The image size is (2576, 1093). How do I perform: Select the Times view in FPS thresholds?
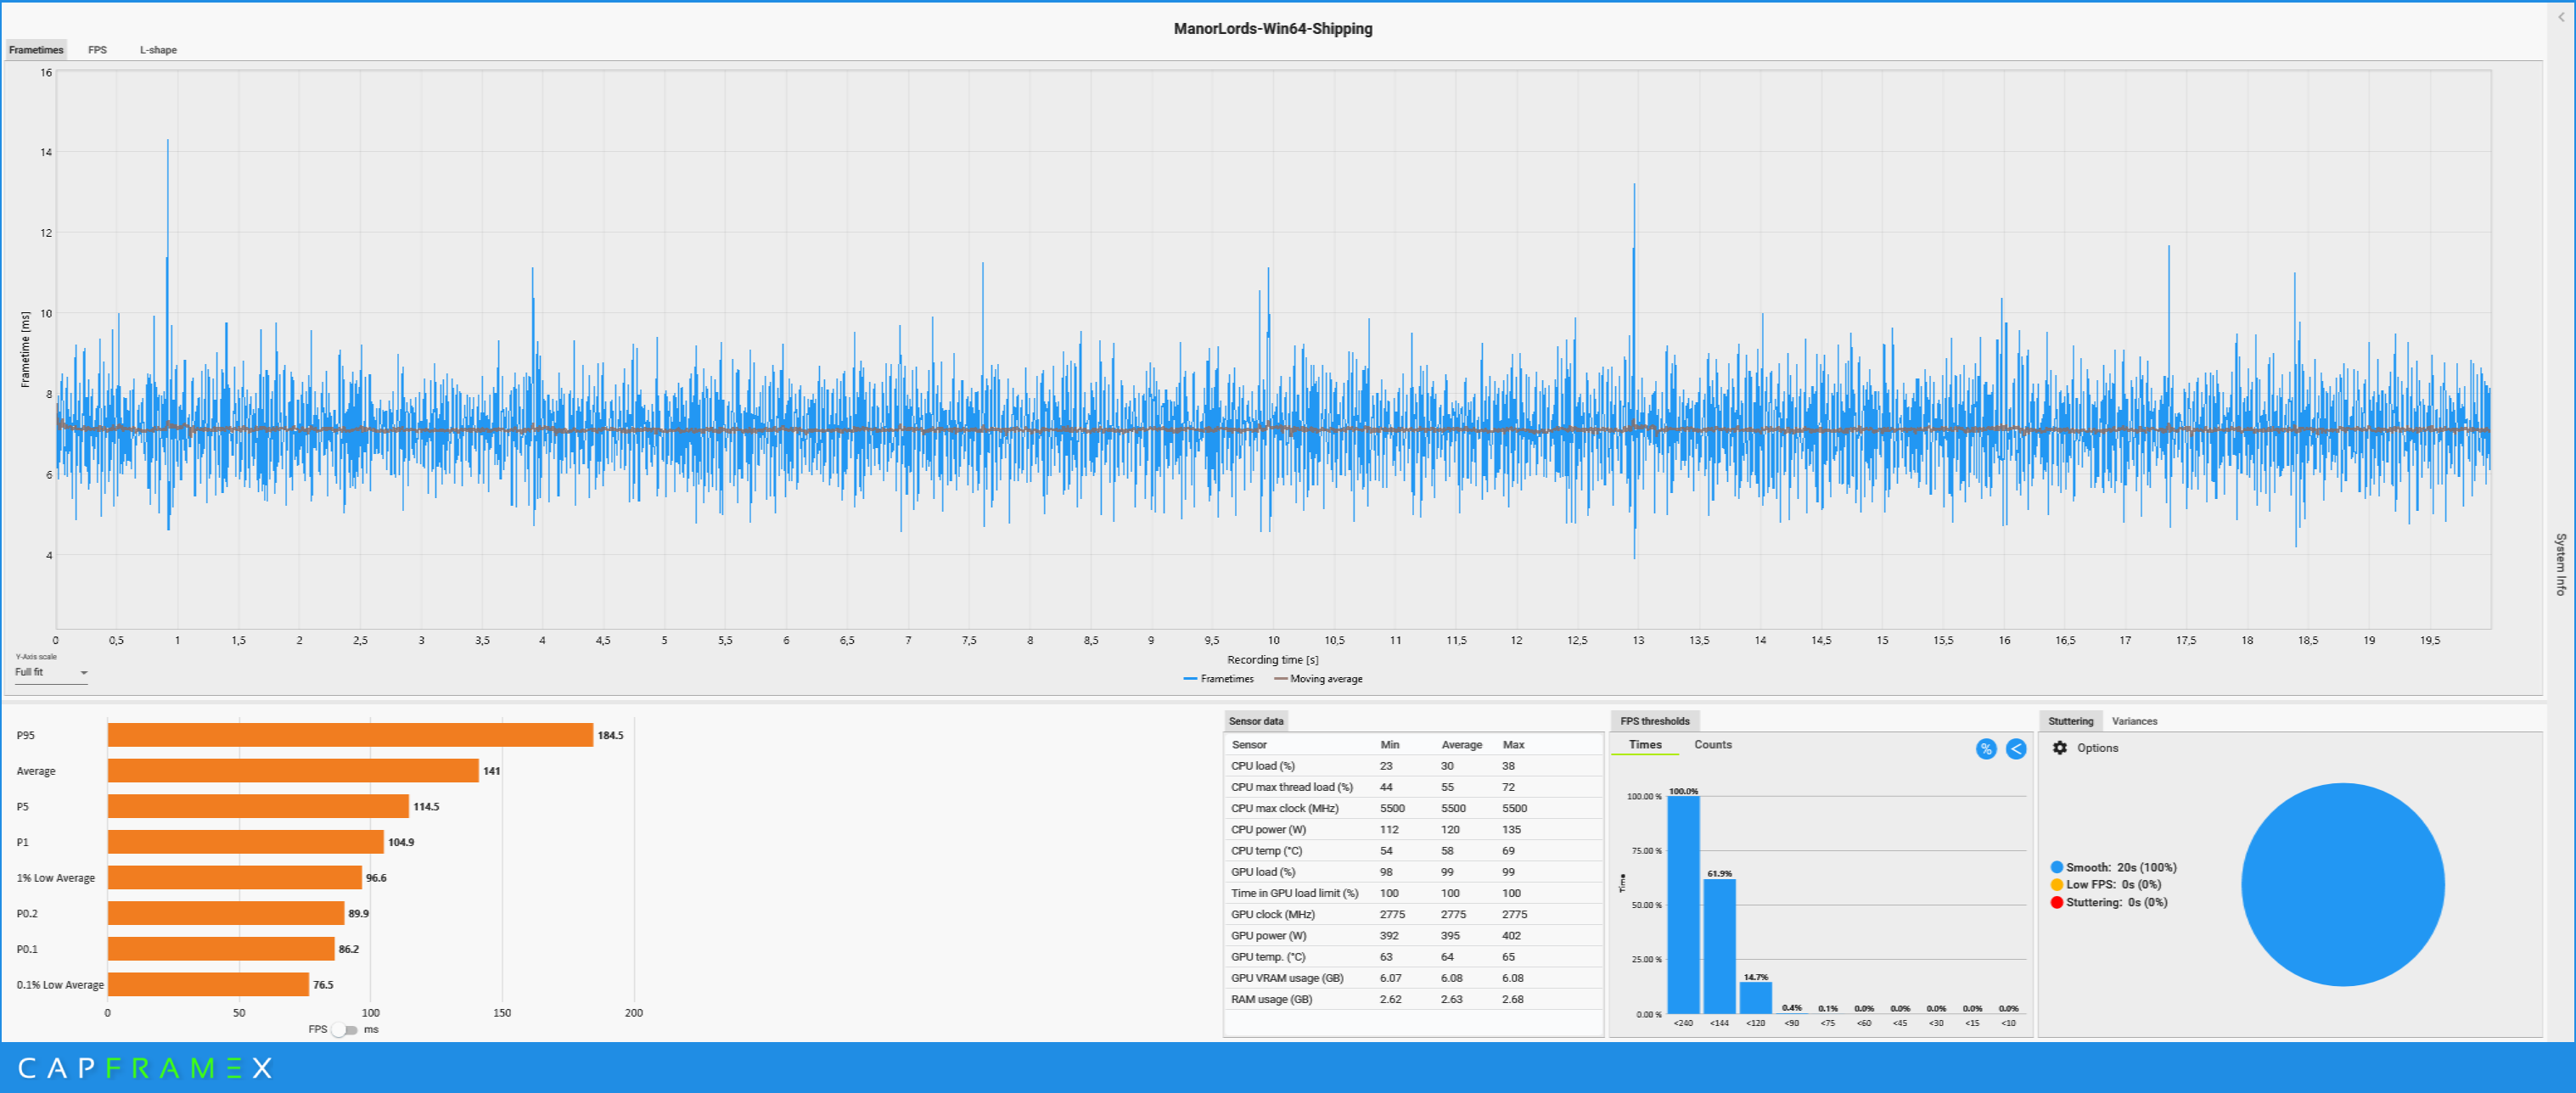click(1644, 745)
